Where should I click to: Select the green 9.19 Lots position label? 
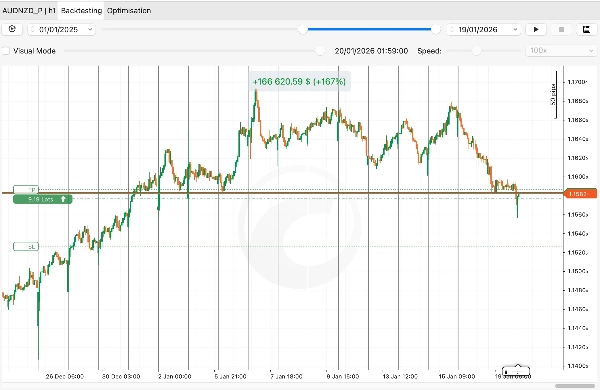click(42, 199)
